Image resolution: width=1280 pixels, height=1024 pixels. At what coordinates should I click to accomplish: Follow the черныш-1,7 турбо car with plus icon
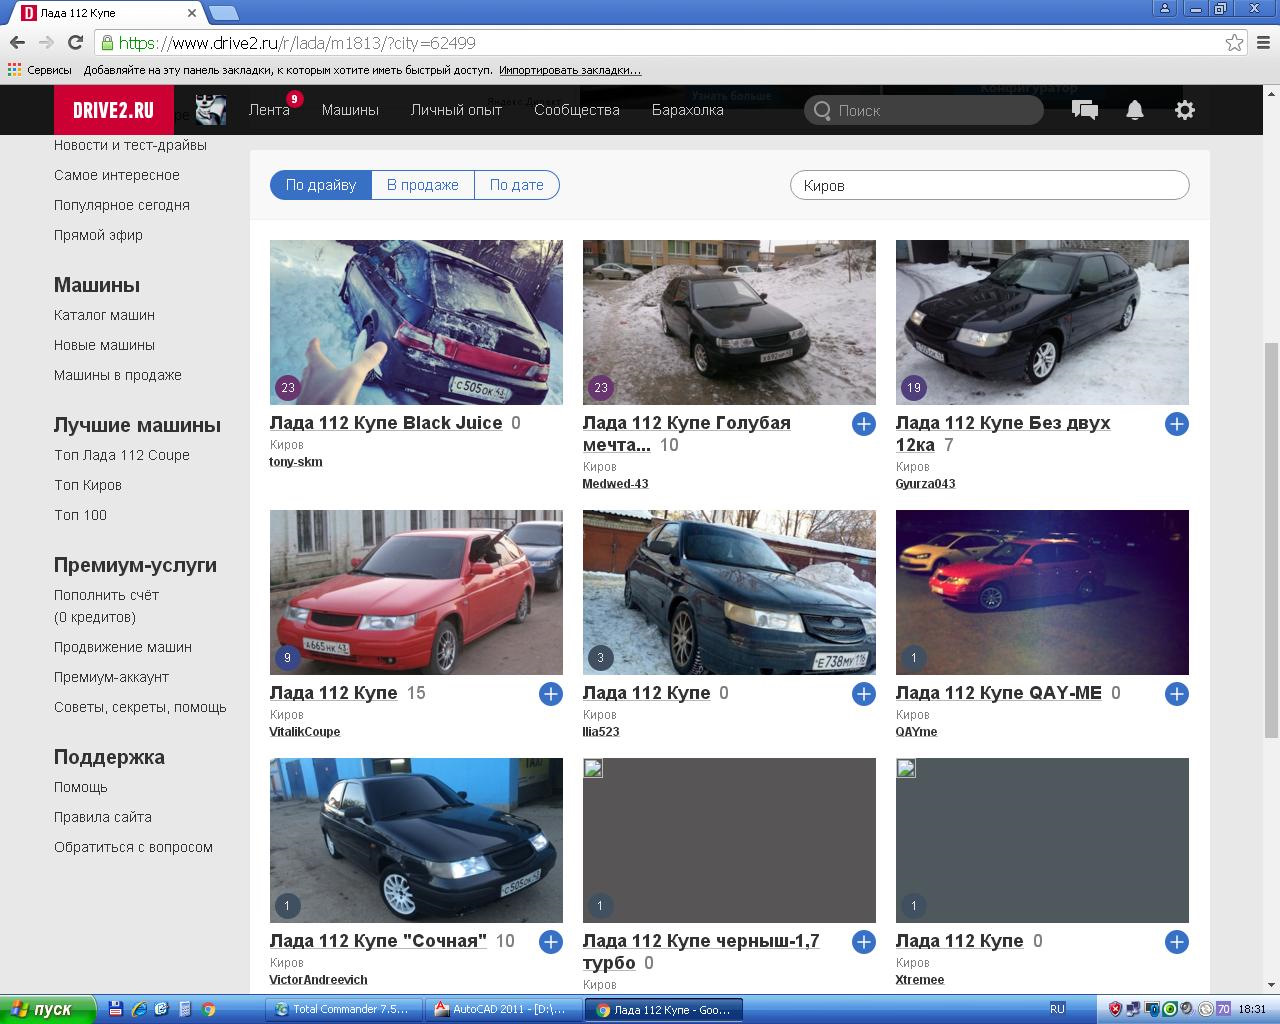[864, 942]
